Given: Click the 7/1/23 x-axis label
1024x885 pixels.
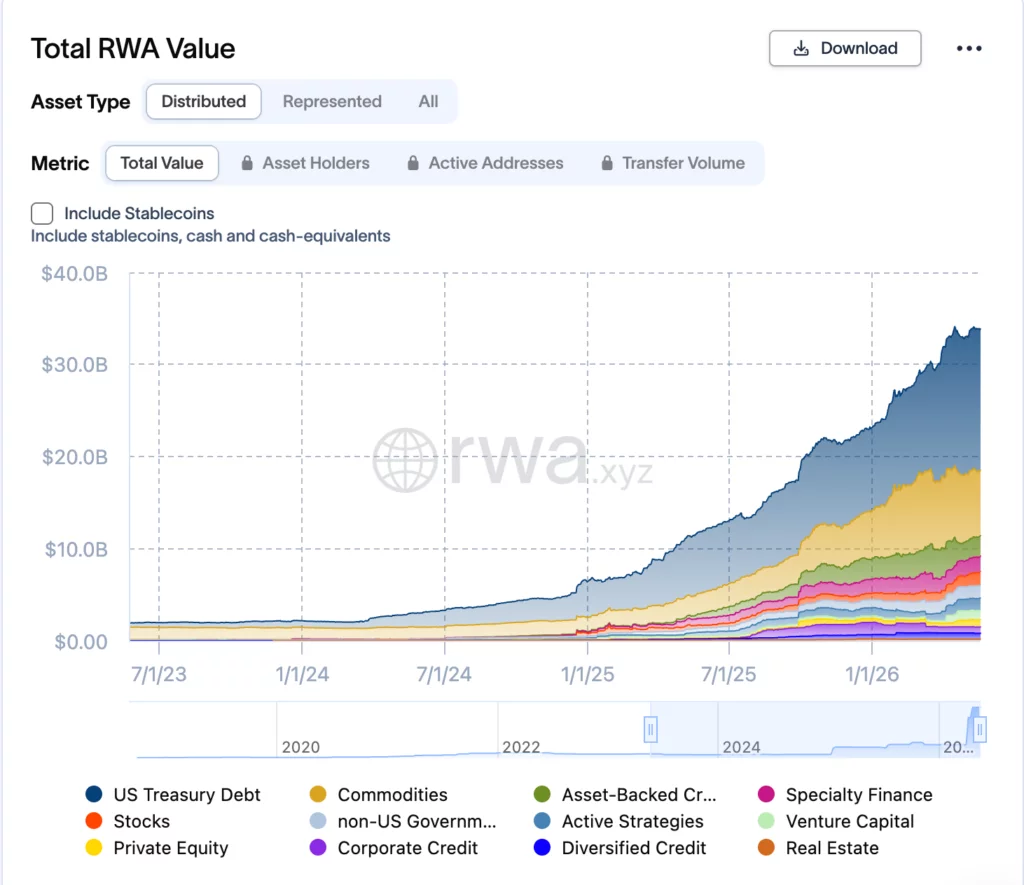Looking at the screenshot, I should point(159,674).
